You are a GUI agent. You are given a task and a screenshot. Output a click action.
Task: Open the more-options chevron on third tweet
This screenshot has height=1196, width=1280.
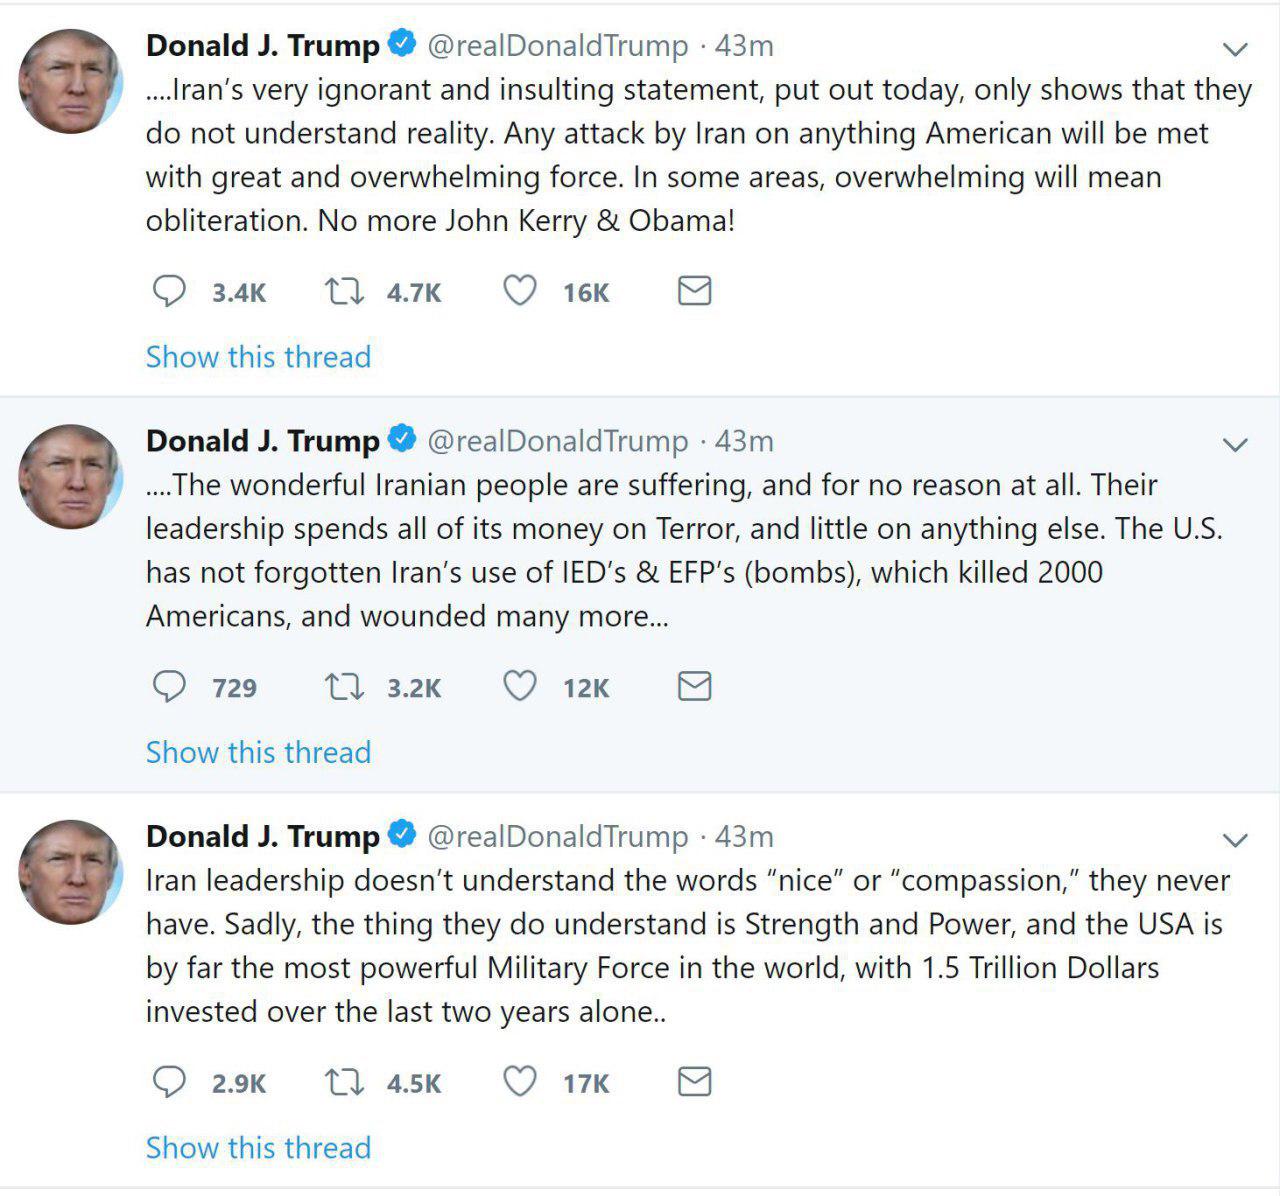click(x=1236, y=840)
